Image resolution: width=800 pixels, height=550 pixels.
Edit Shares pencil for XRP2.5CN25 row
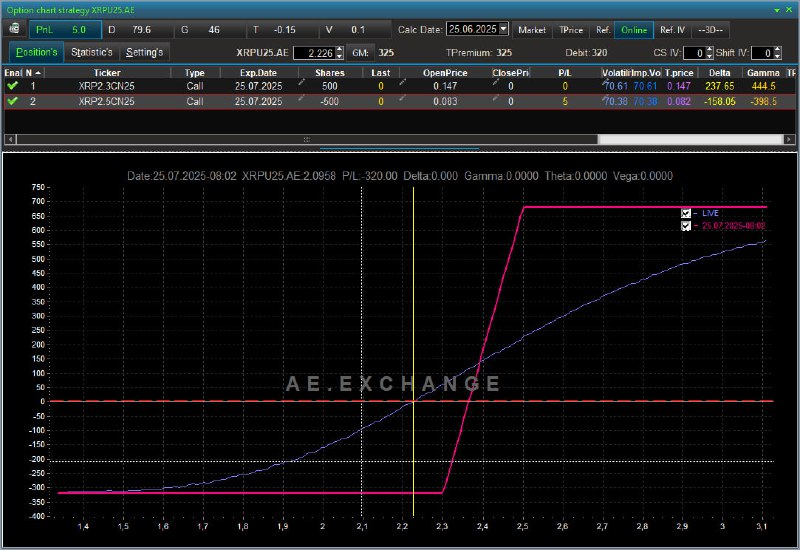point(302,97)
